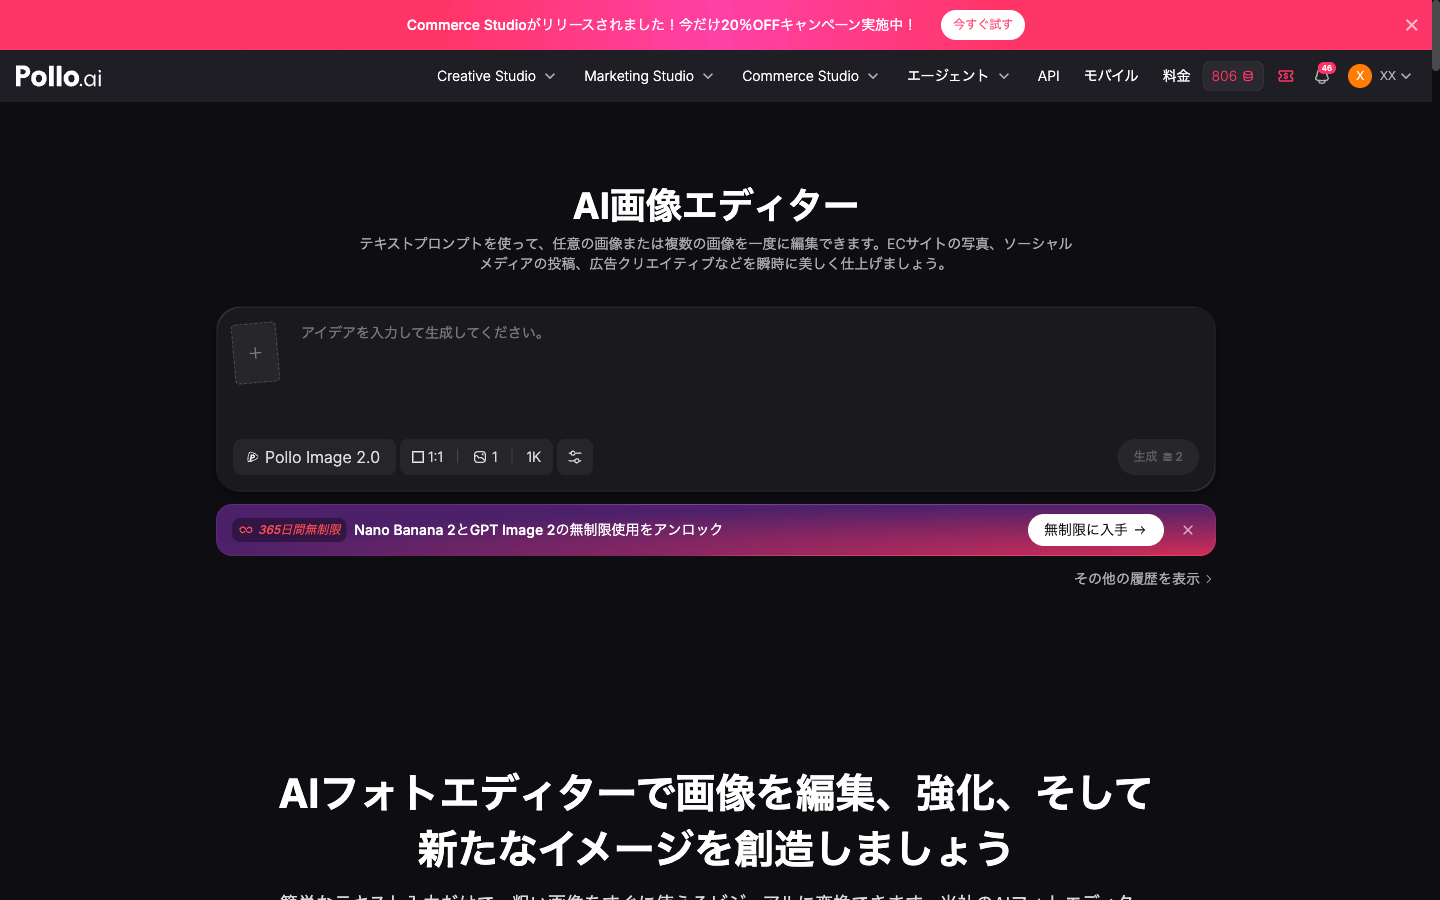Close the top promotional banner

[x=1411, y=25]
